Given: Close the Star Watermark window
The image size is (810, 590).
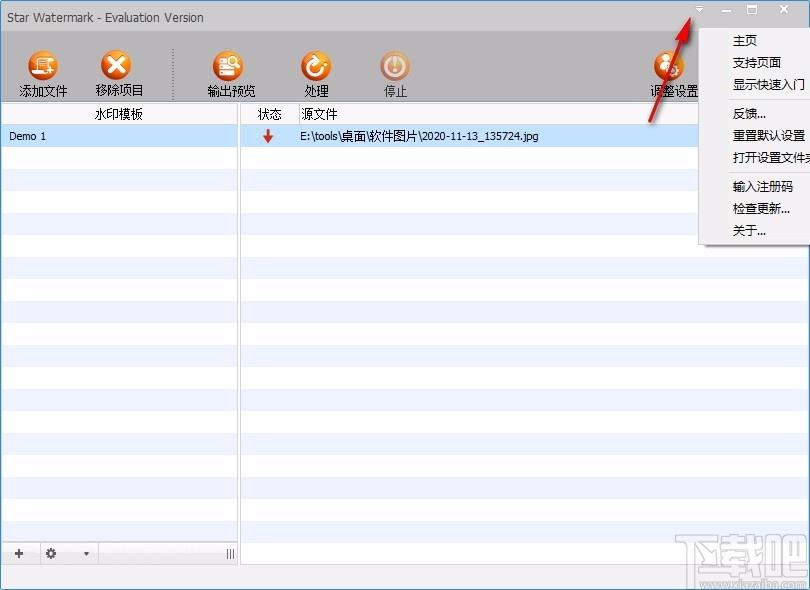Looking at the screenshot, I should 784,9.
